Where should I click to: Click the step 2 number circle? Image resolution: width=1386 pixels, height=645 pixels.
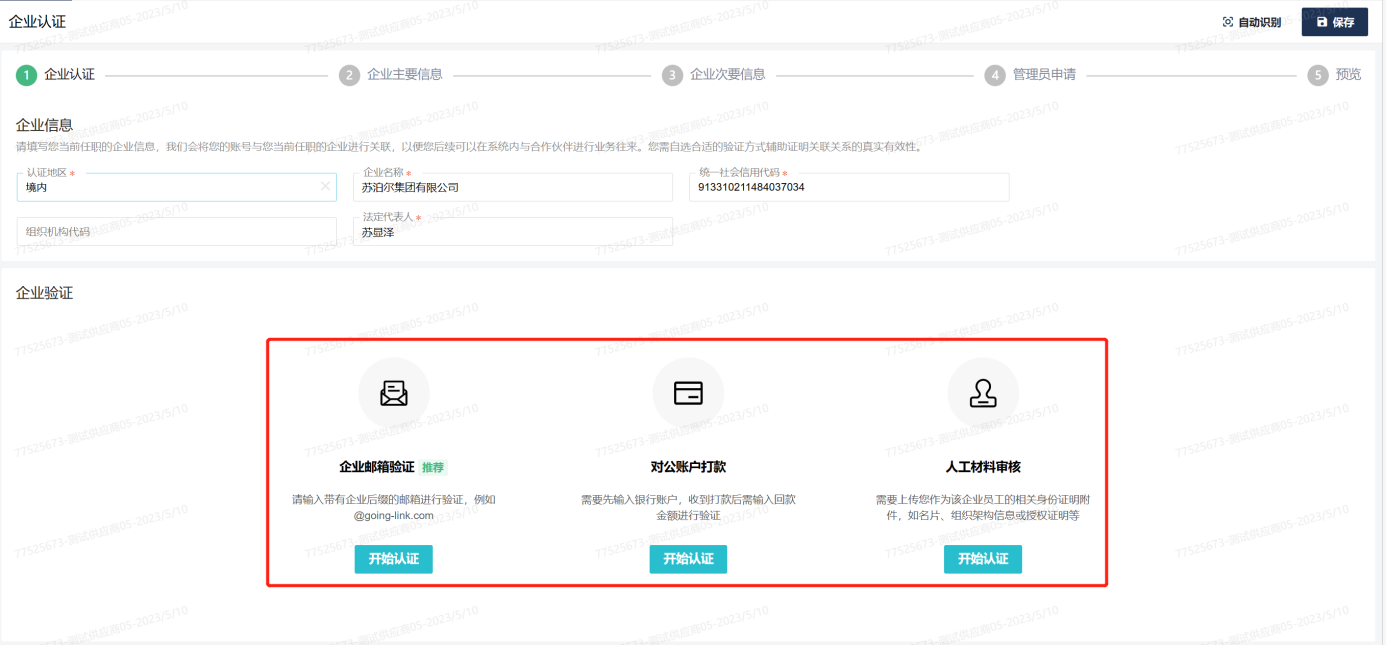point(349,75)
